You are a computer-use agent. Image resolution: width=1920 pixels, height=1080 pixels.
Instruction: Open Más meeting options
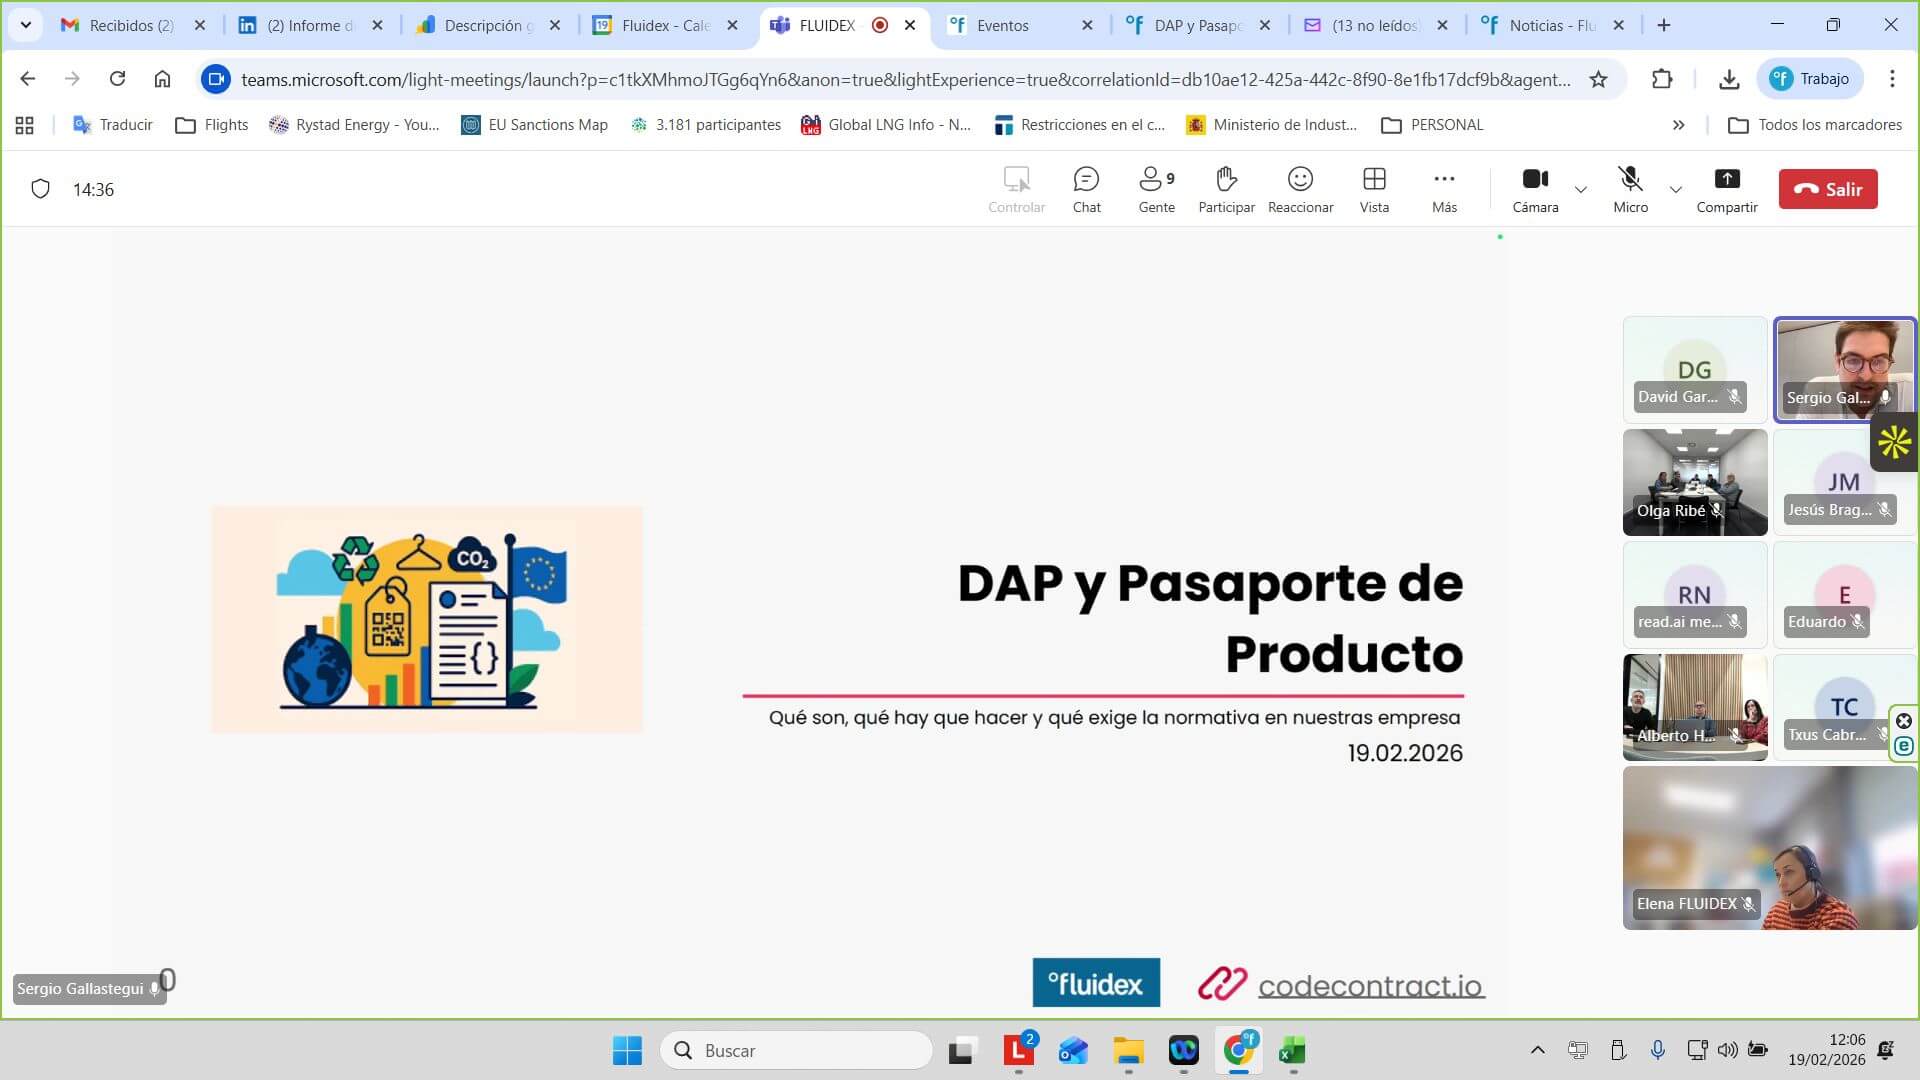(1444, 188)
